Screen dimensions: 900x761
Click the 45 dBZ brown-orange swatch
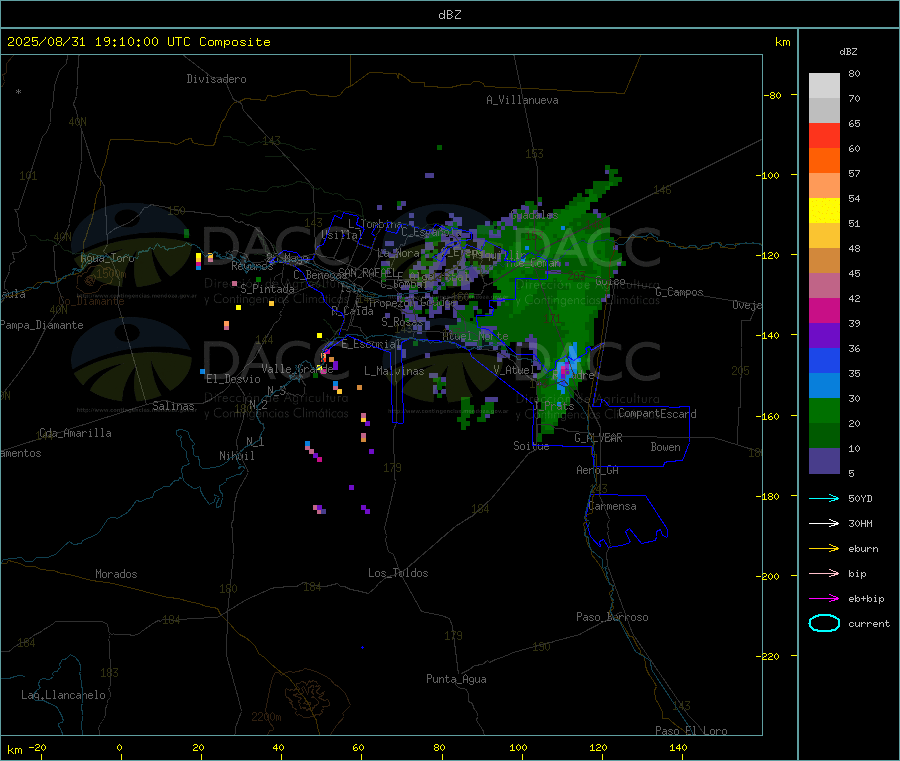click(x=824, y=261)
